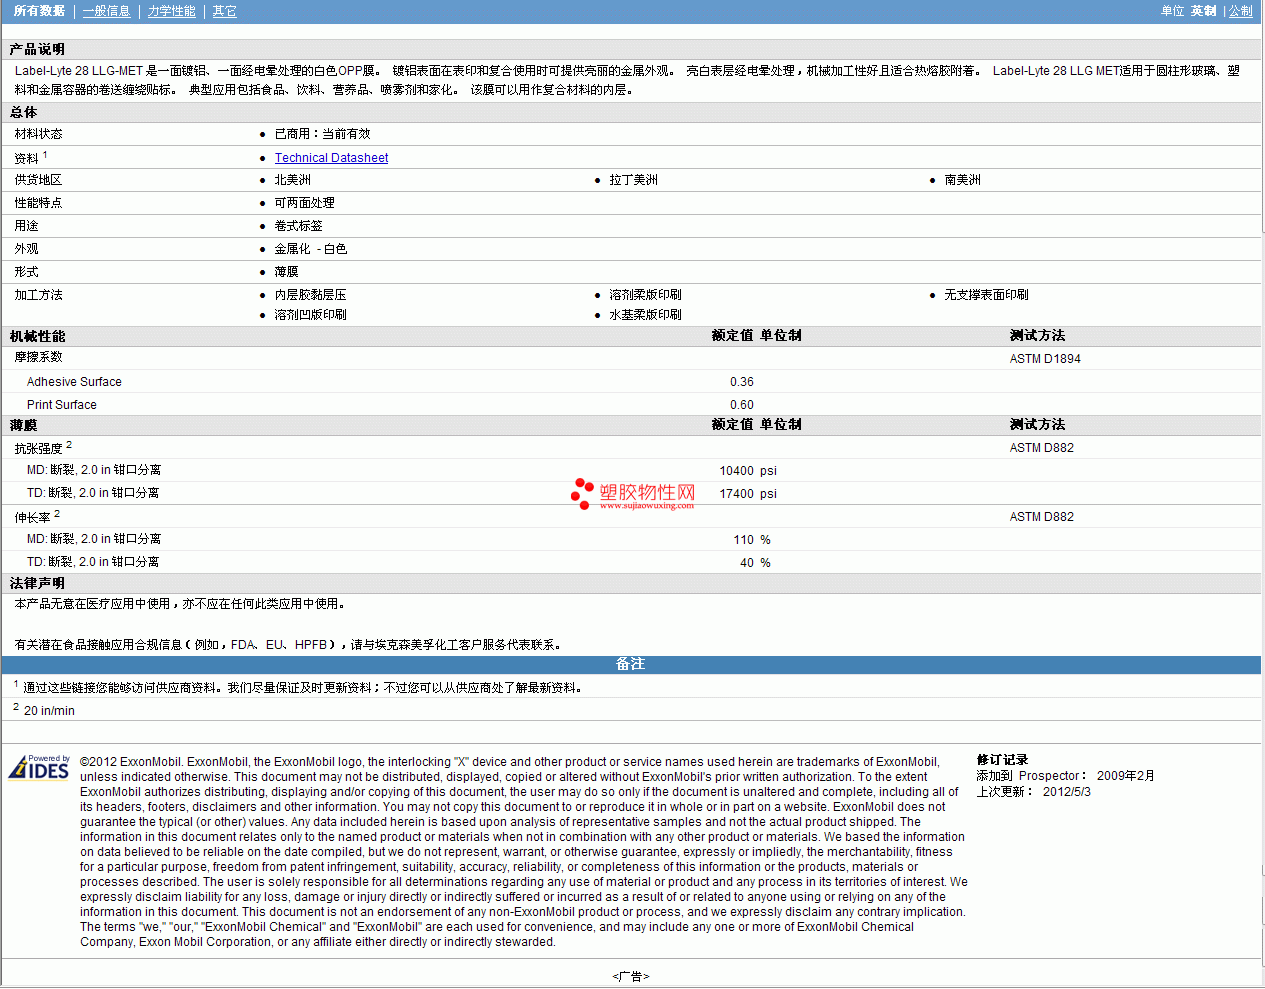Click the 修订记录 heading
The image size is (1265, 989).
(1002, 760)
